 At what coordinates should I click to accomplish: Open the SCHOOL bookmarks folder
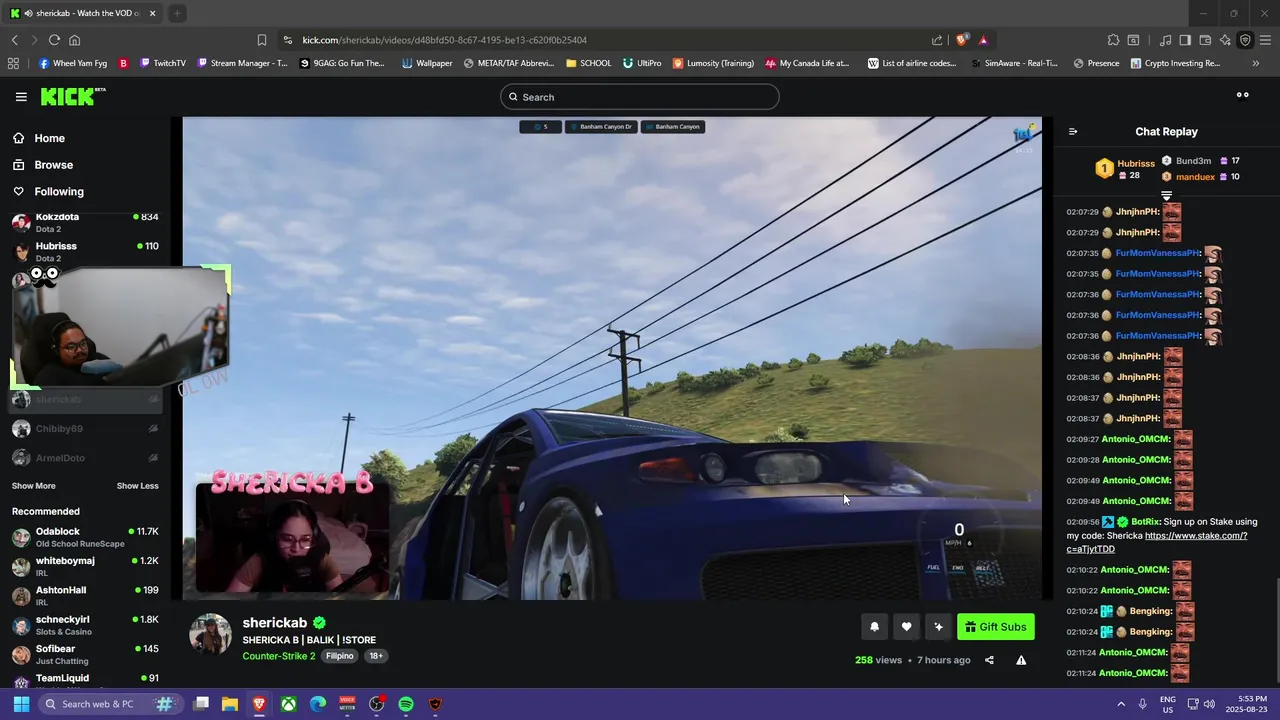[x=588, y=63]
